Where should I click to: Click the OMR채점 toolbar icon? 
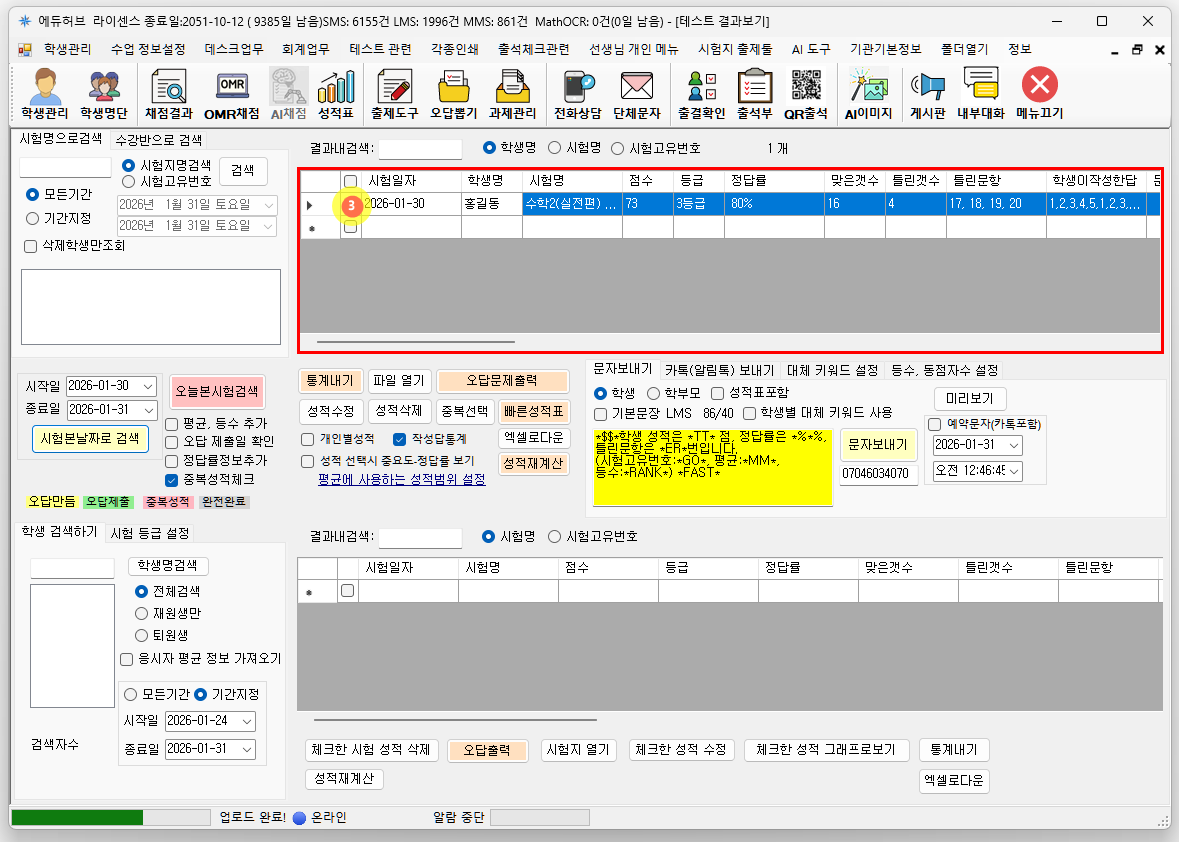(x=231, y=95)
